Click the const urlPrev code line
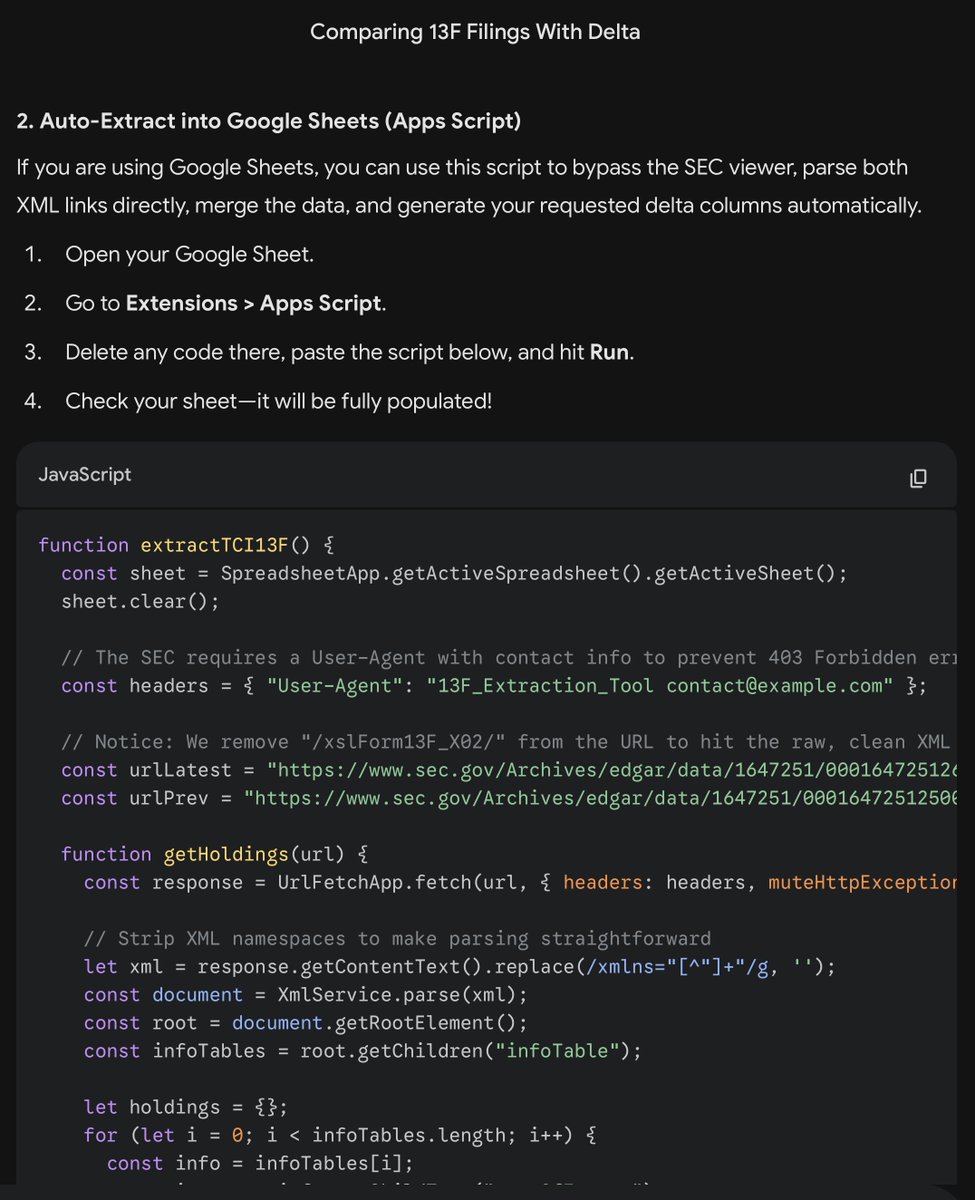Viewport: 975px width, 1200px height. click(x=509, y=798)
